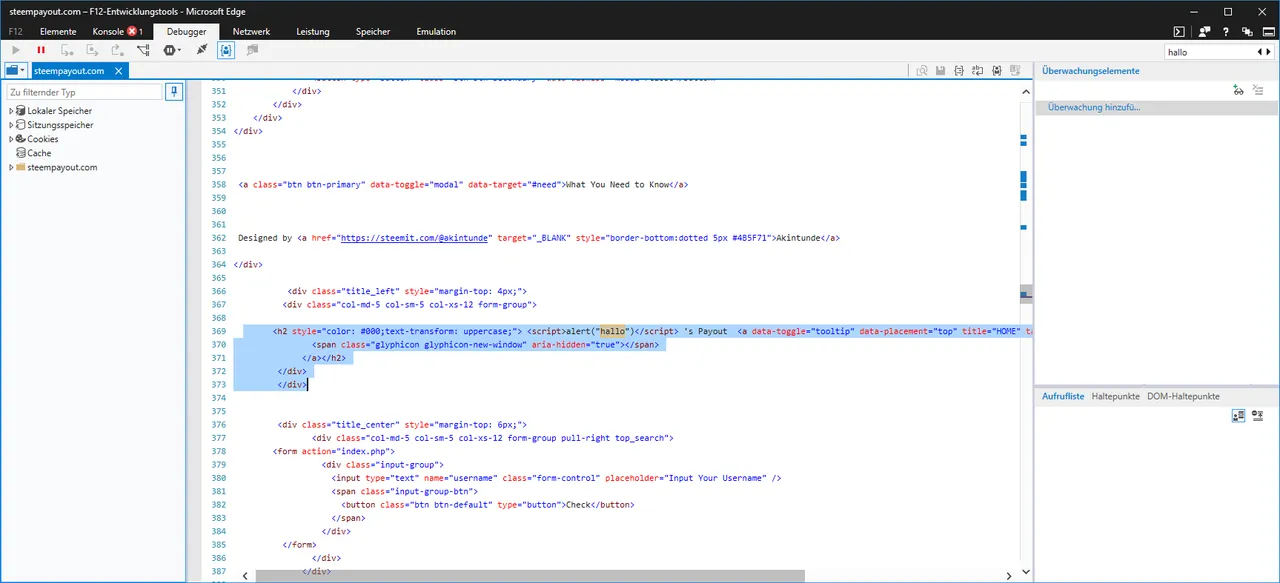
Task: Click the highlighted hallo search match
Action: [x=612, y=331]
